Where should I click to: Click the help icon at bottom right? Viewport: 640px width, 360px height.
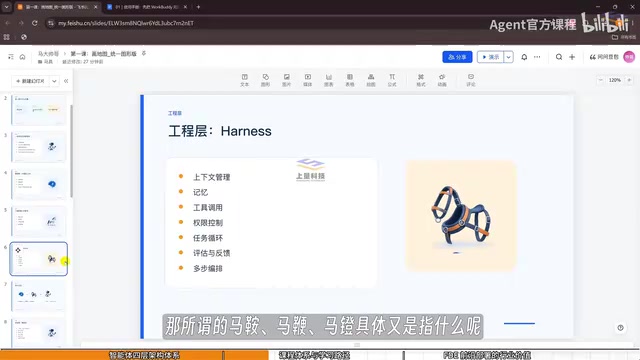point(620,328)
